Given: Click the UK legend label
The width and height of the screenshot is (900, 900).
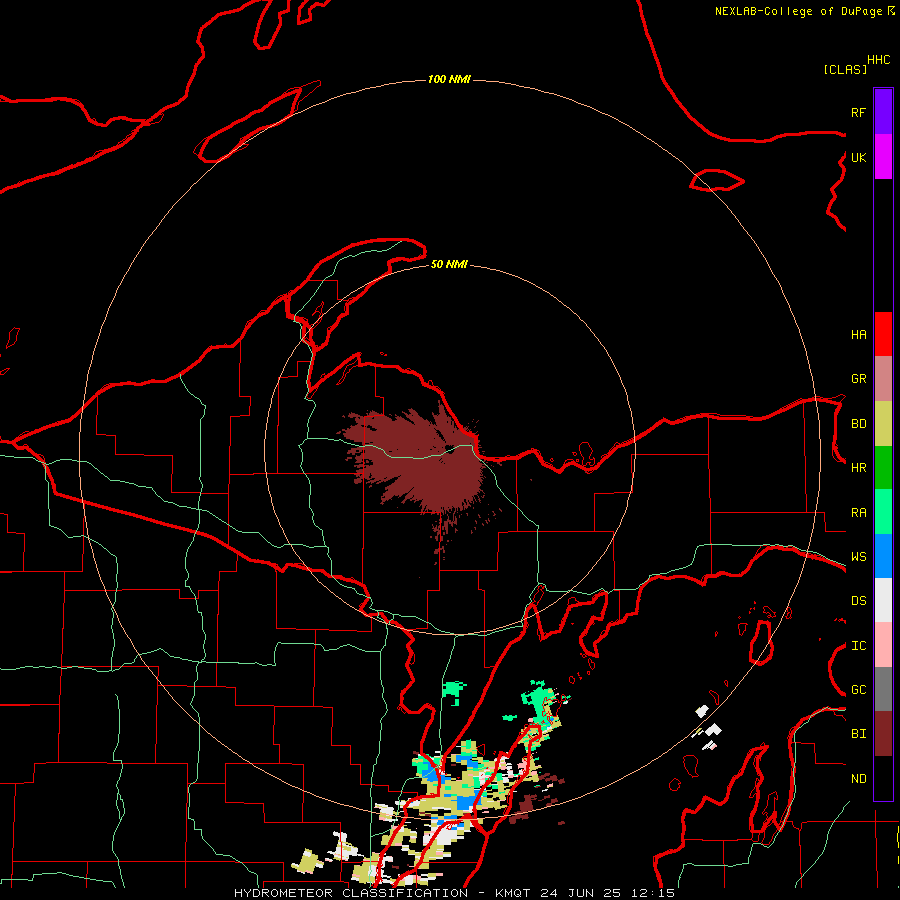Looking at the screenshot, I should point(858,157).
